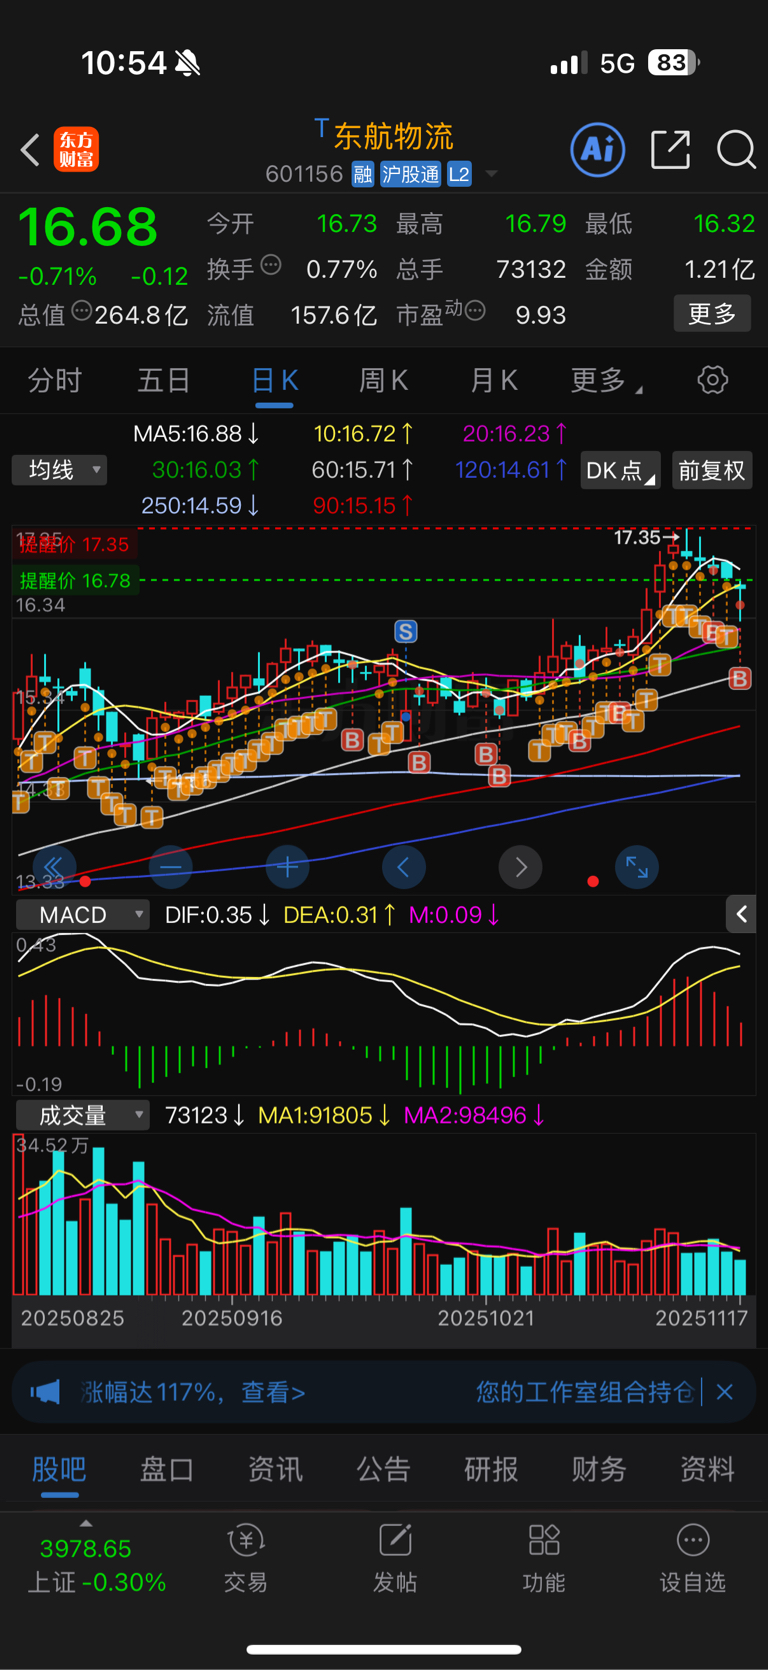
Task: Open the Ai assistant icon
Action: tap(598, 150)
